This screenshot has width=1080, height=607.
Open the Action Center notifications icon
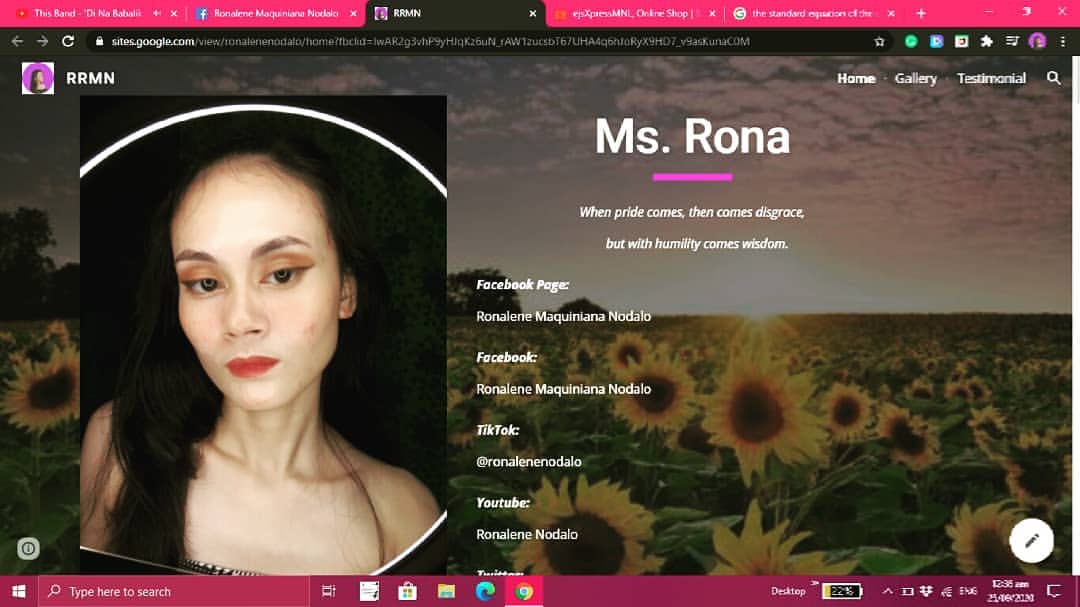(1054, 591)
